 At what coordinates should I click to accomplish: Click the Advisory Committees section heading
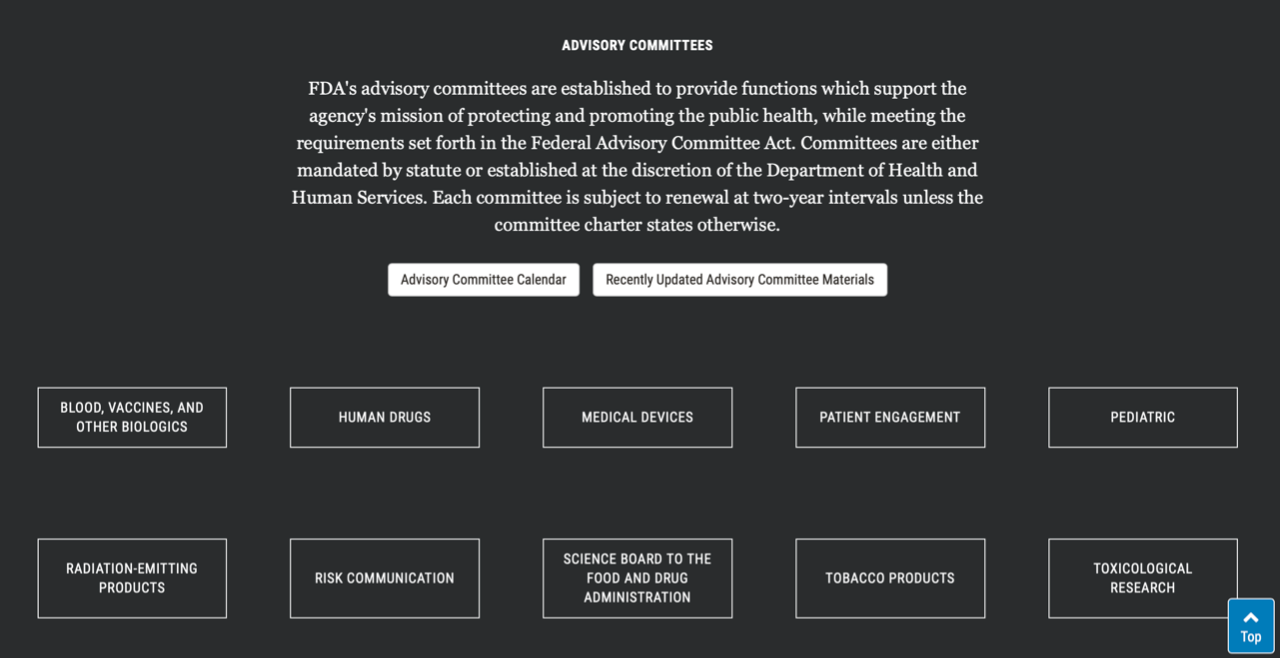tap(637, 46)
